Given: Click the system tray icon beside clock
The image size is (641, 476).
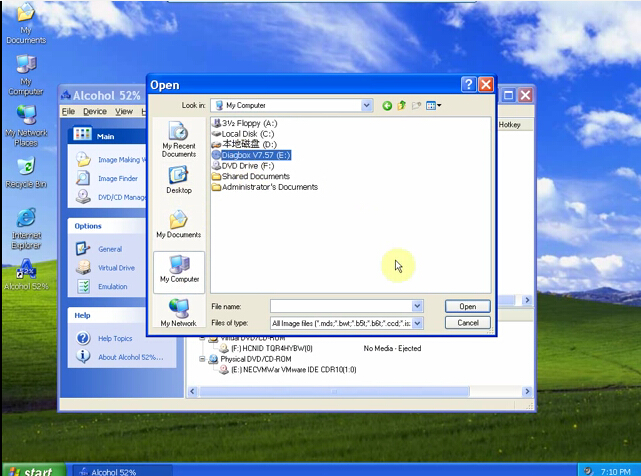Looking at the screenshot, I should (588, 471).
